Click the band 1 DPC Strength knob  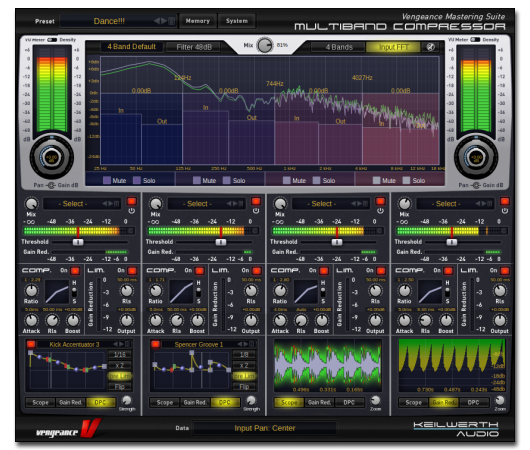pos(127,400)
